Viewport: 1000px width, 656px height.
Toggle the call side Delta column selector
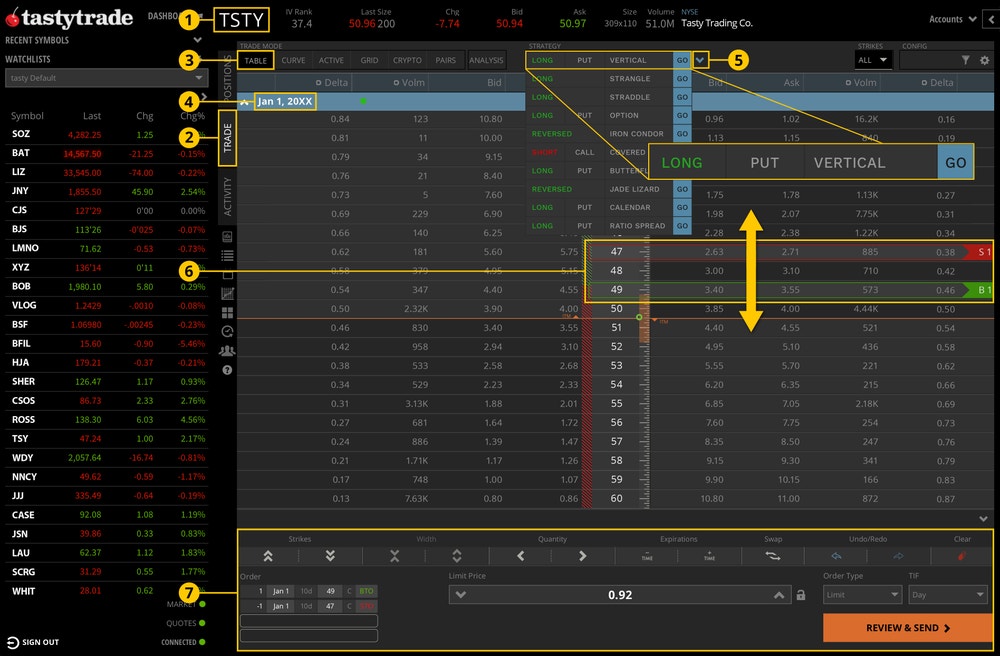(318, 82)
